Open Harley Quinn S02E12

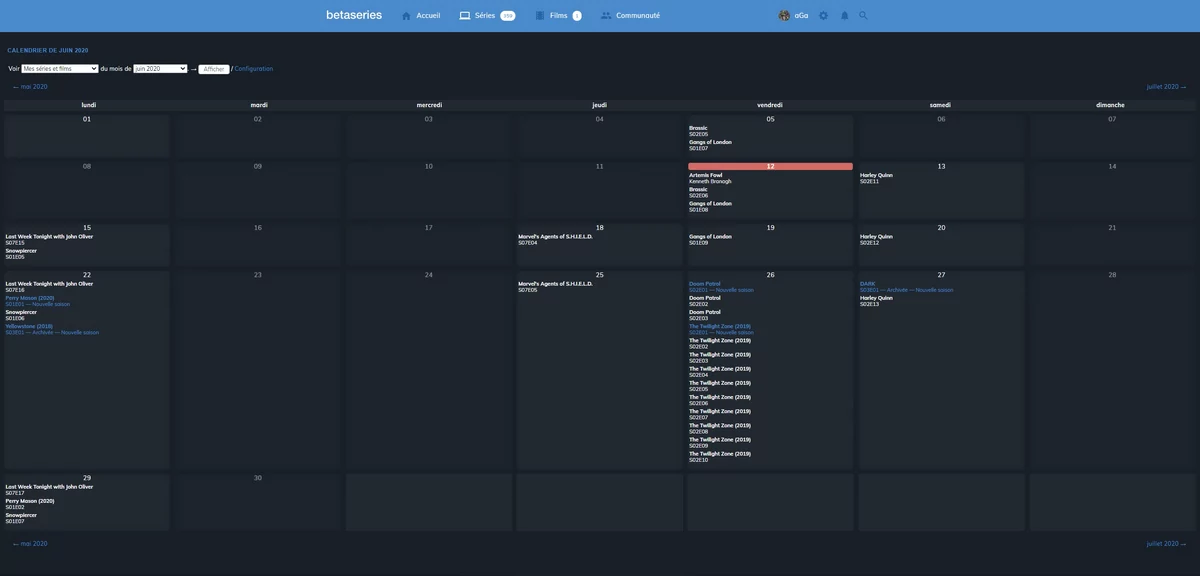click(x=876, y=239)
